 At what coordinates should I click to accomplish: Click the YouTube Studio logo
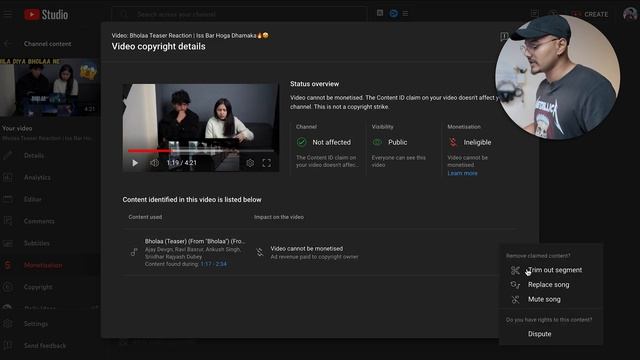tap(46, 15)
